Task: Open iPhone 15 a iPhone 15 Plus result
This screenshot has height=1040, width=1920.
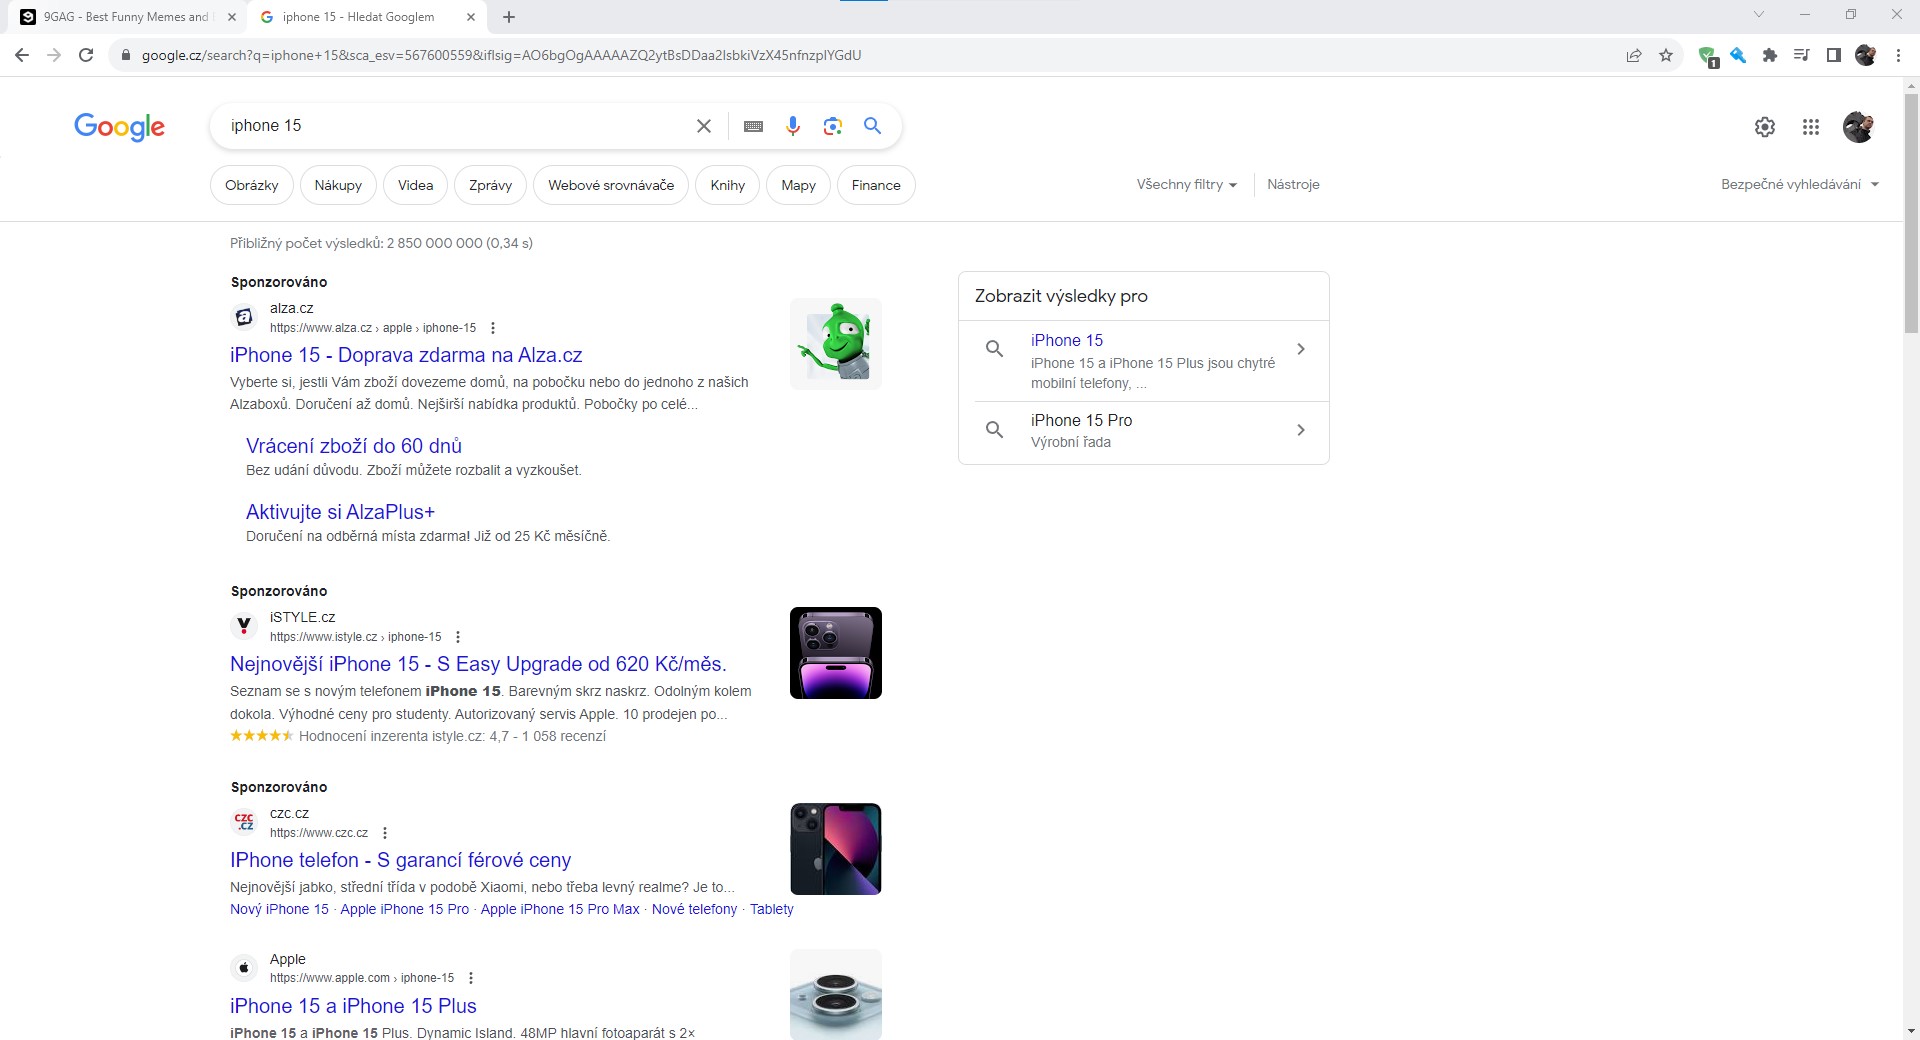Action: 353,1006
